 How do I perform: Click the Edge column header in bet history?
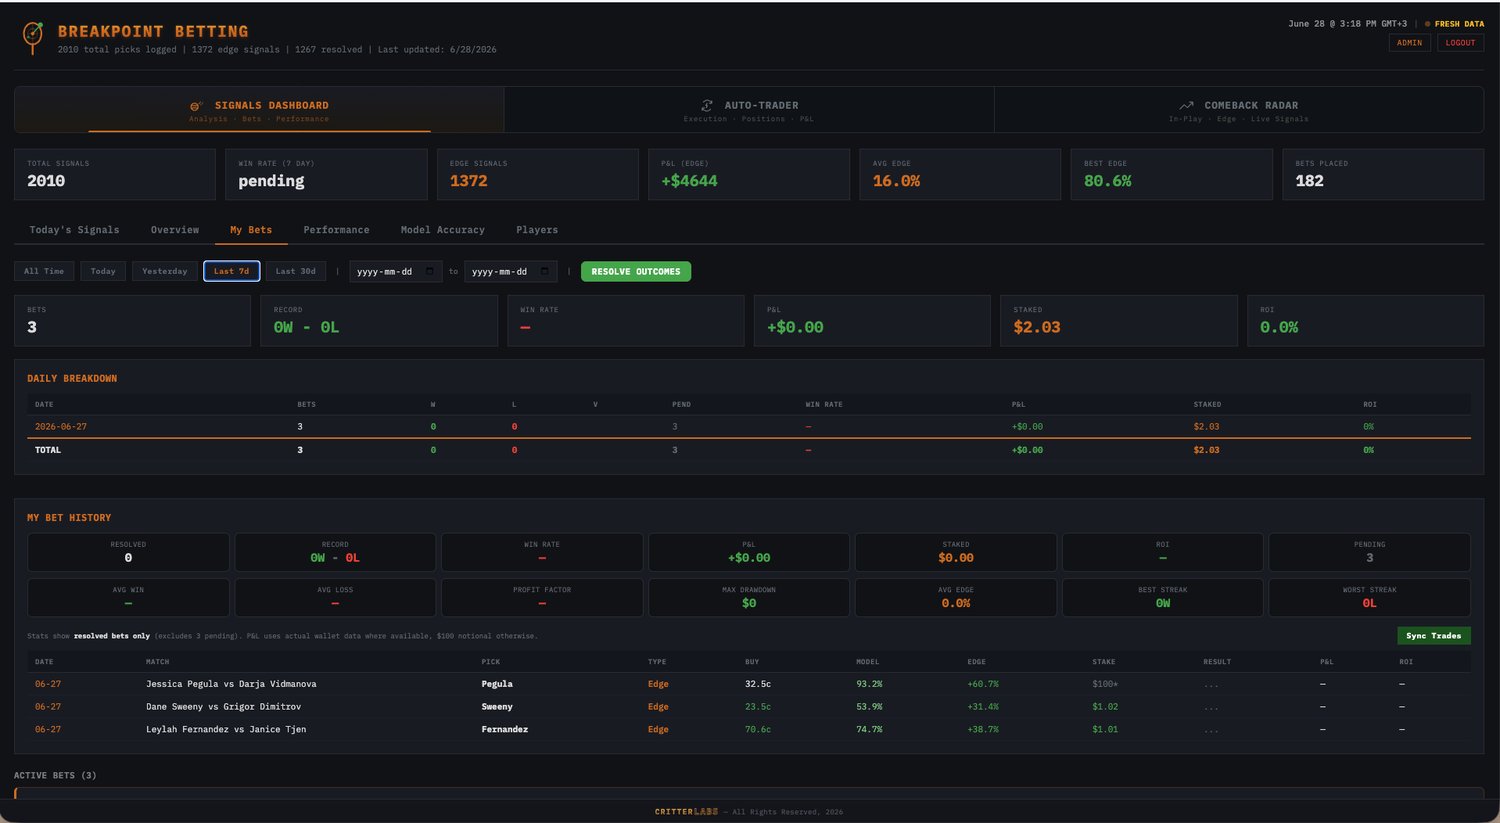click(x=977, y=662)
